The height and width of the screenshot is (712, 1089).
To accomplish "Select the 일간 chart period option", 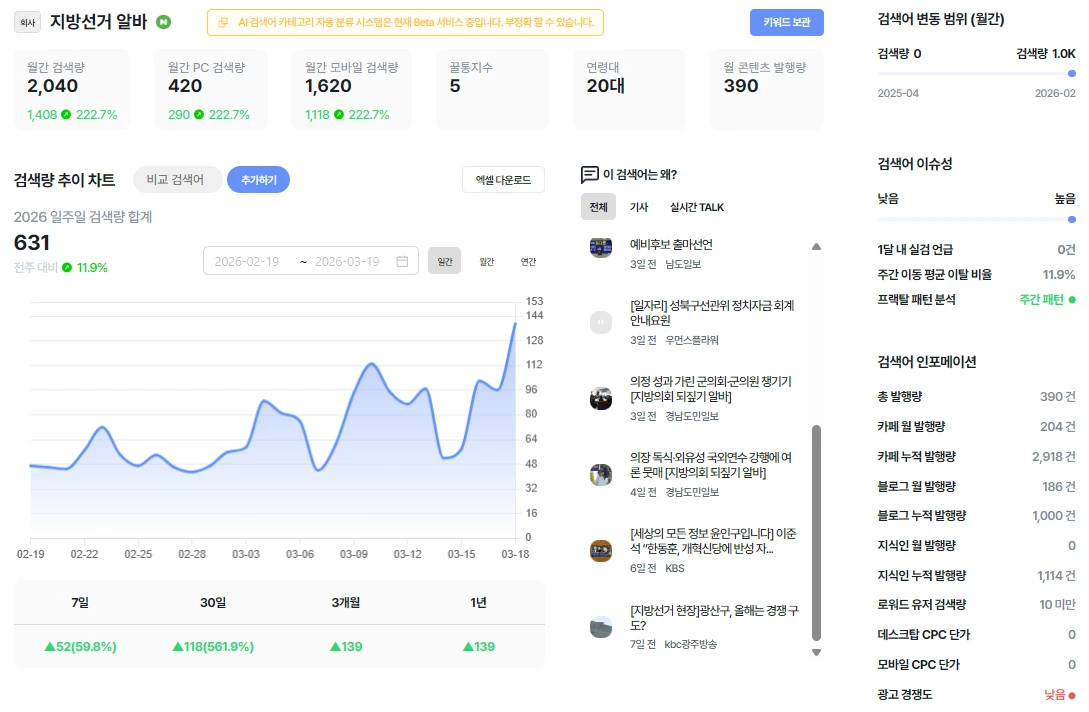I will pyautogui.click(x=444, y=261).
